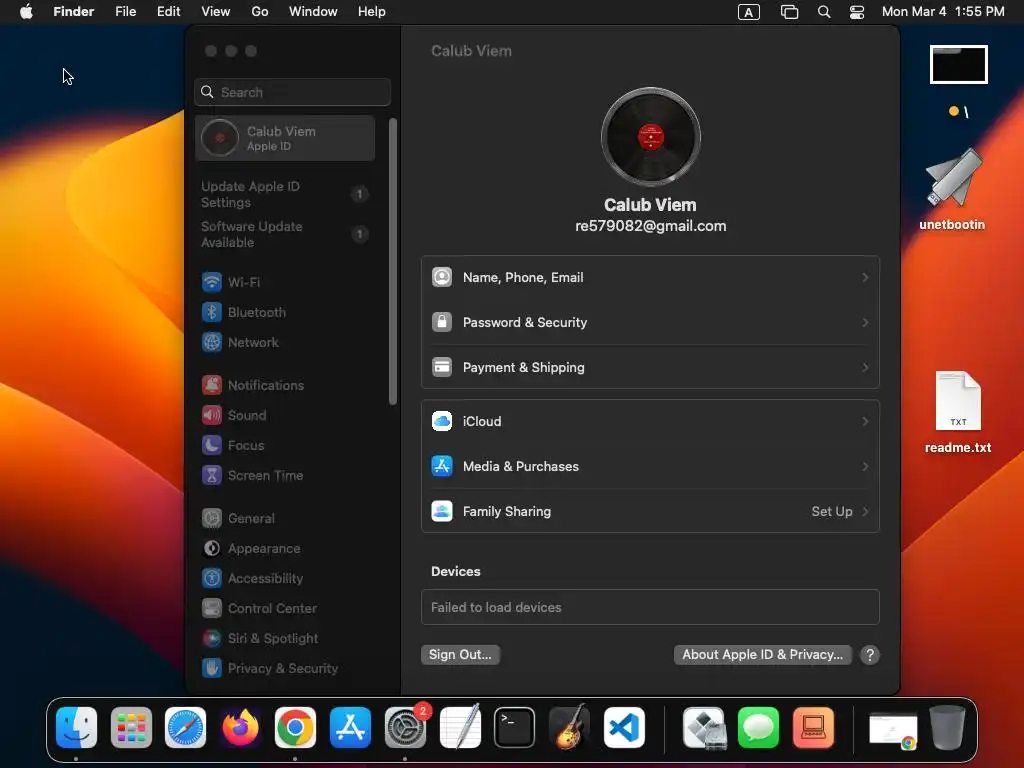
Task: Select unetbootin icon on desktop
Action: 953,189
